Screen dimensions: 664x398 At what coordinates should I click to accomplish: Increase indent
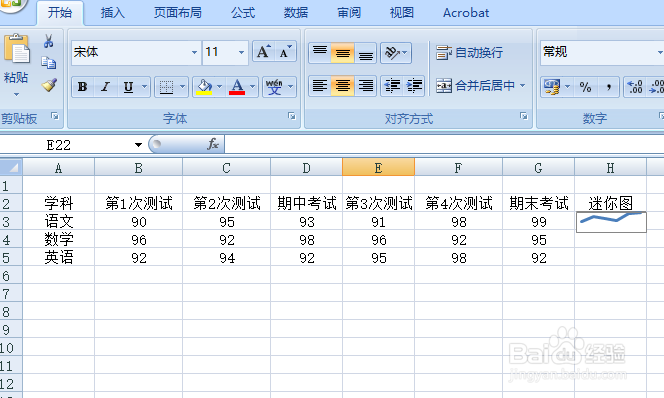tap(414, 86)
